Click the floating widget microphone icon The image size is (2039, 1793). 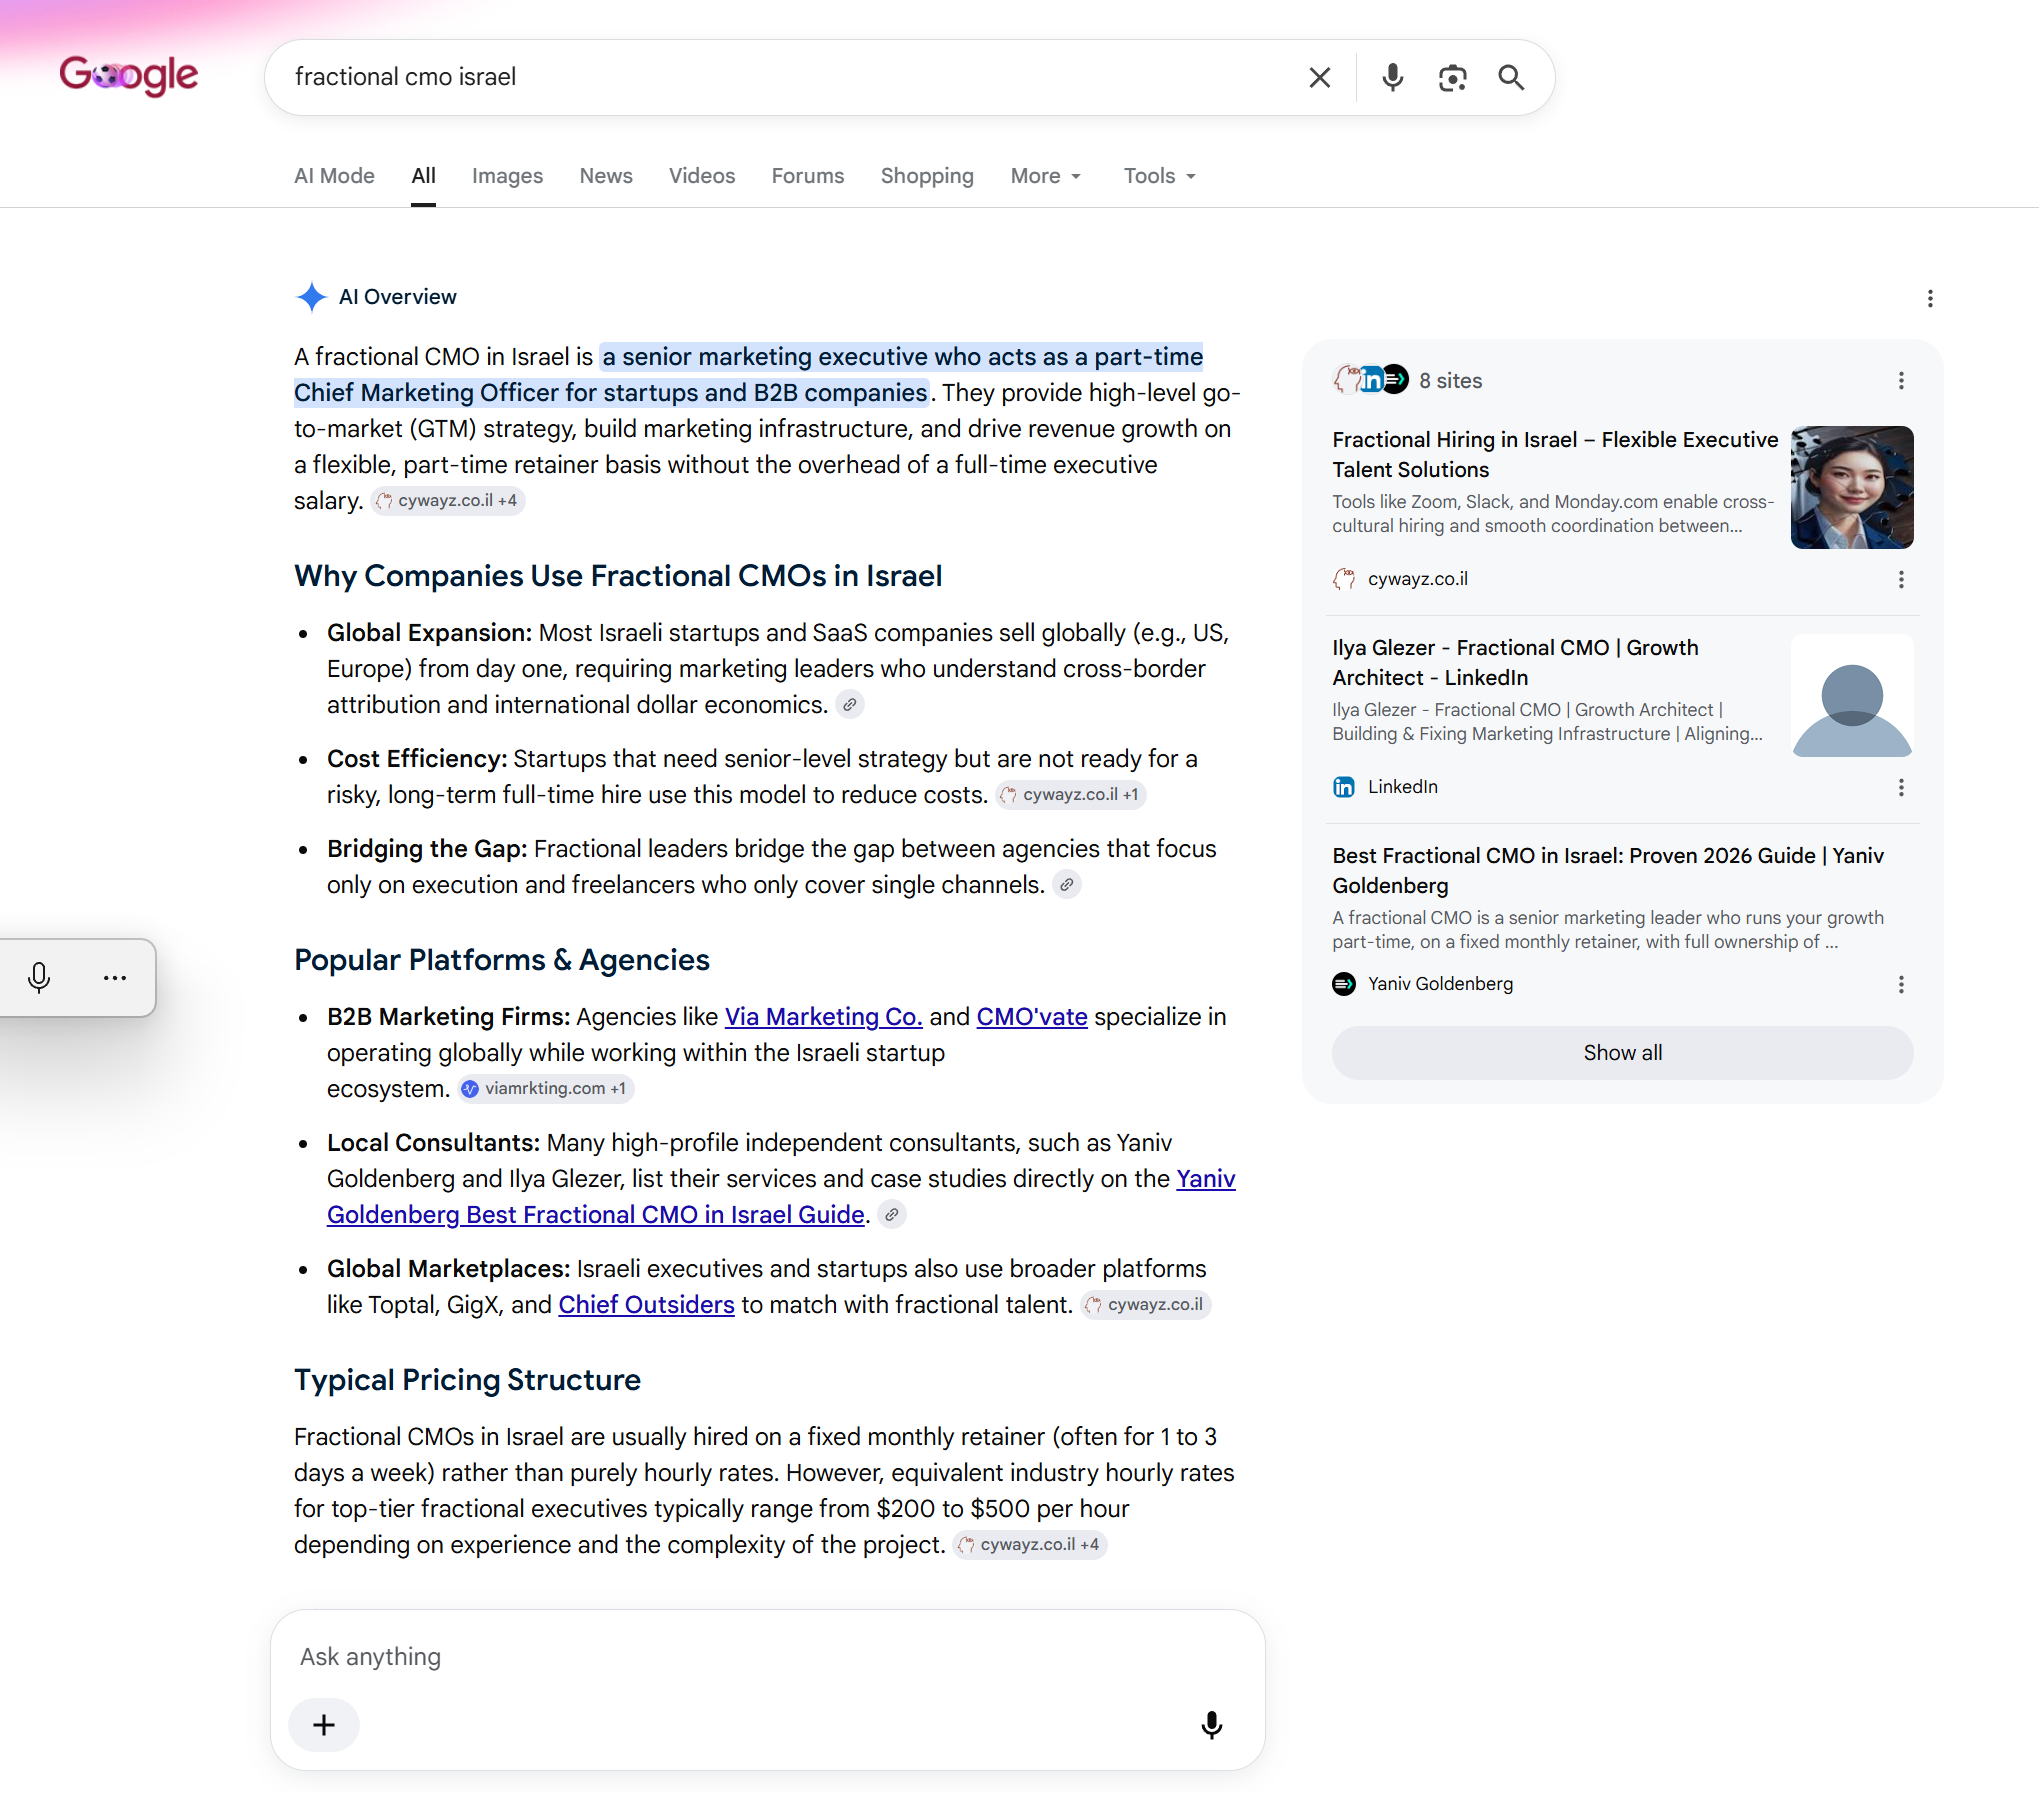(39, 977)
